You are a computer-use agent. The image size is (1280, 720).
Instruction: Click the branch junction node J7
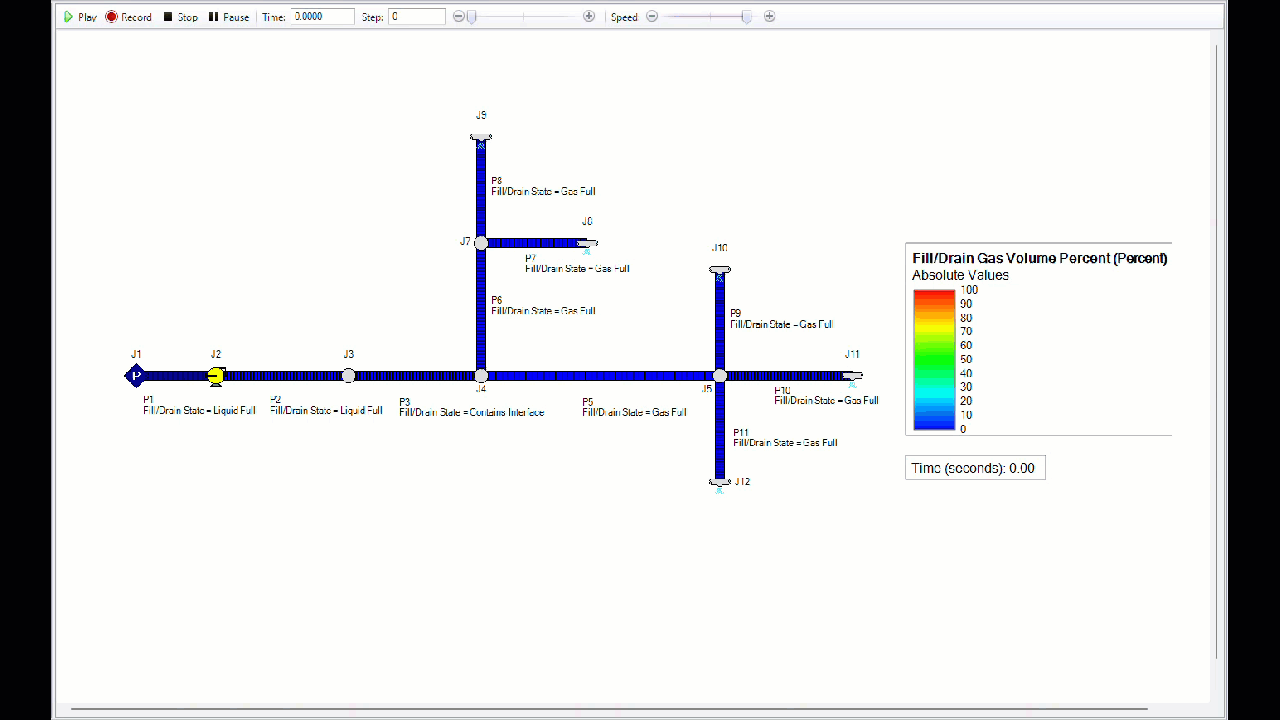tap(481, 242)
